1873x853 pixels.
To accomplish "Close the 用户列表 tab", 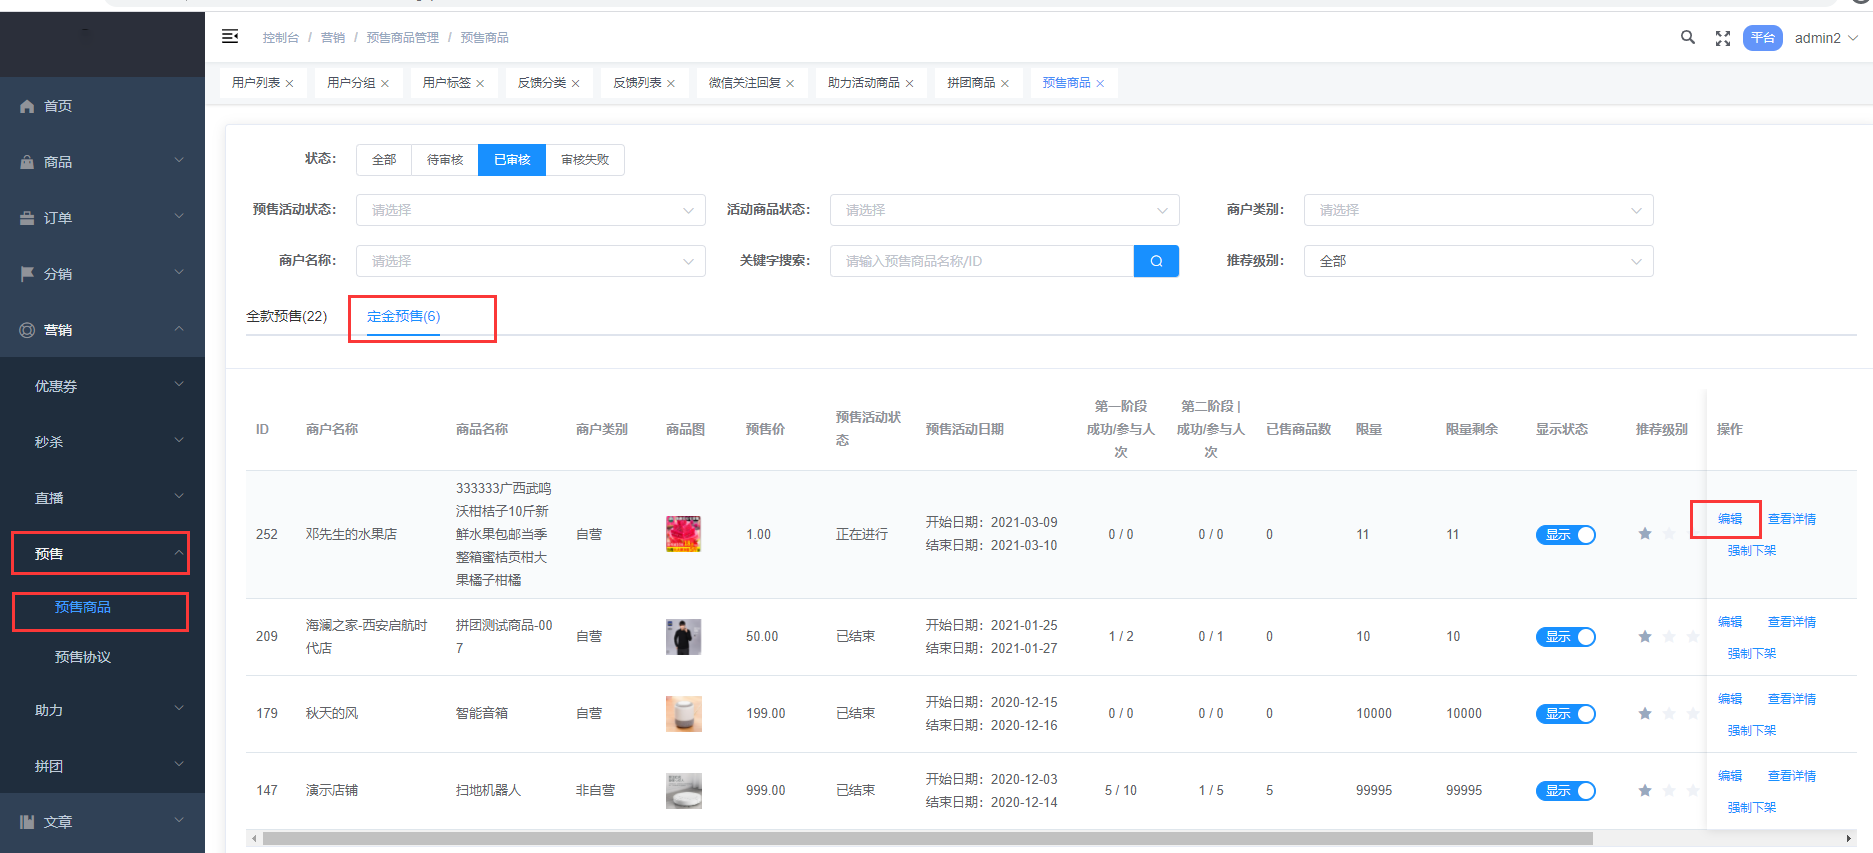I will point(290,84).
